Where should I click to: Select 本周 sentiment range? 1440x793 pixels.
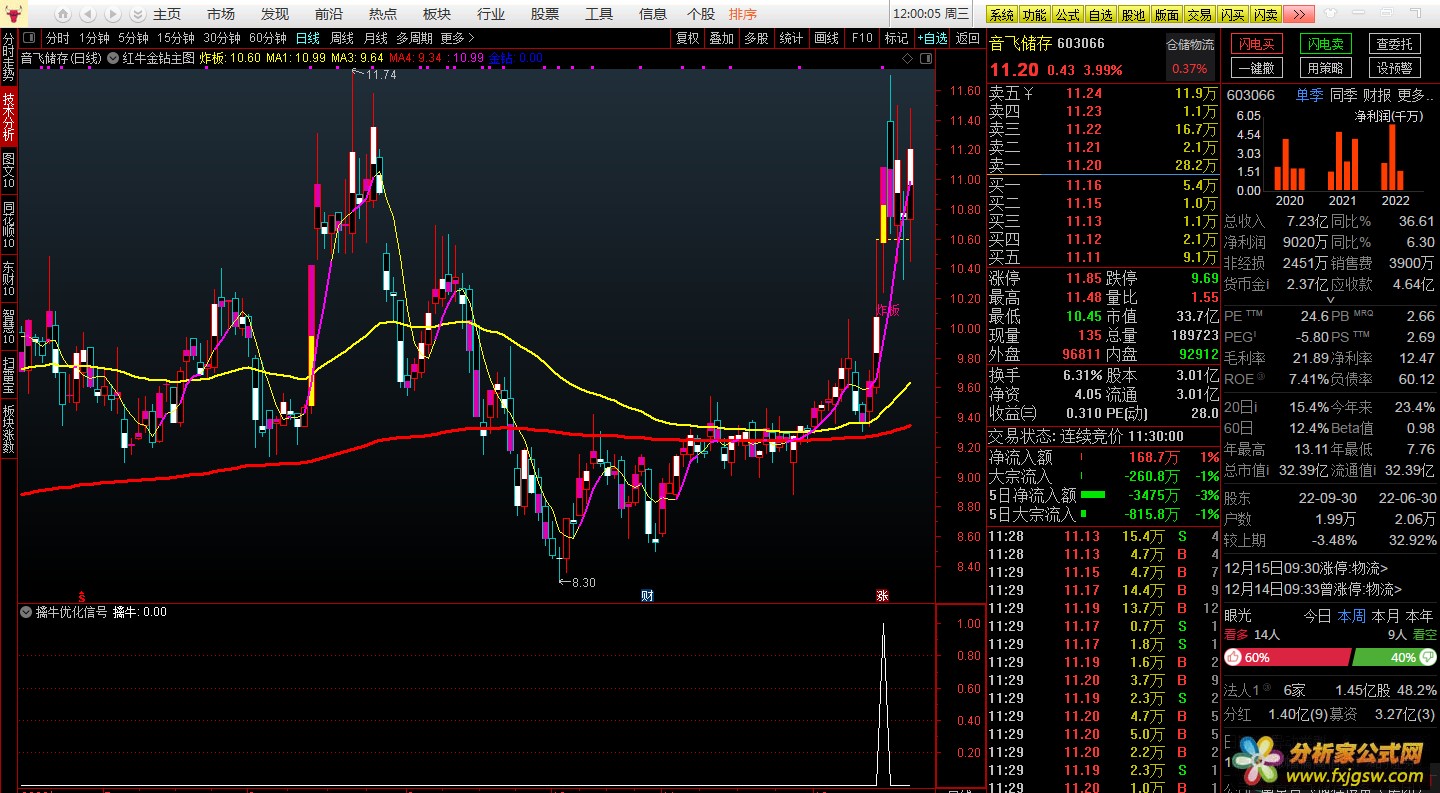click(x=1351, y=616)
